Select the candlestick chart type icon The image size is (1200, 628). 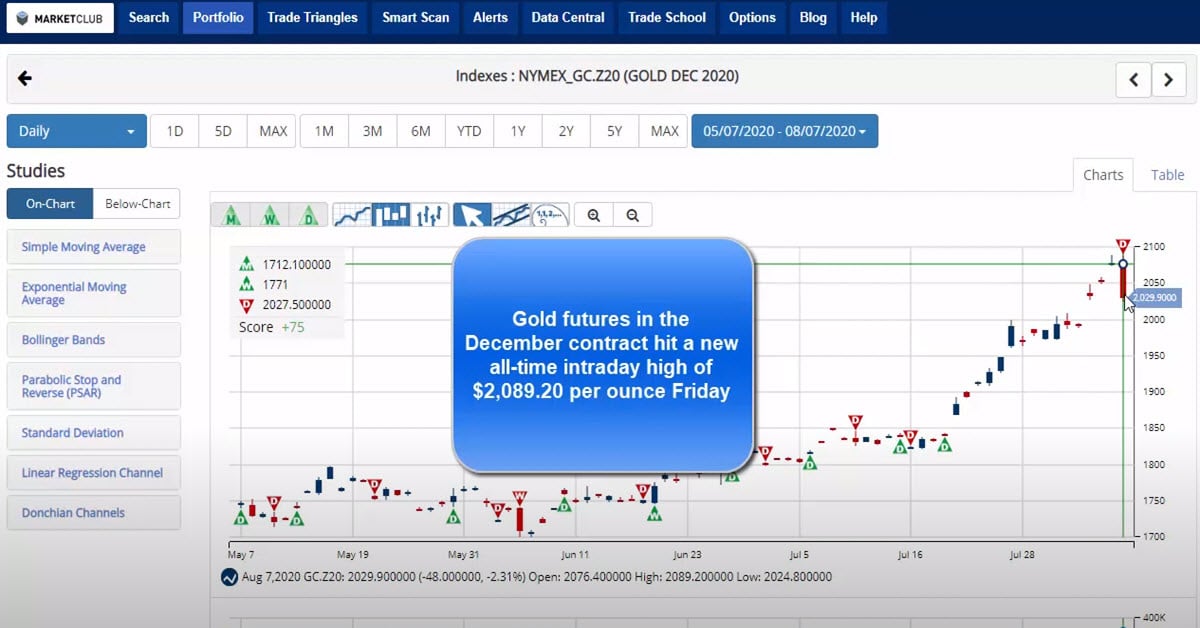[x=391, y=215]
